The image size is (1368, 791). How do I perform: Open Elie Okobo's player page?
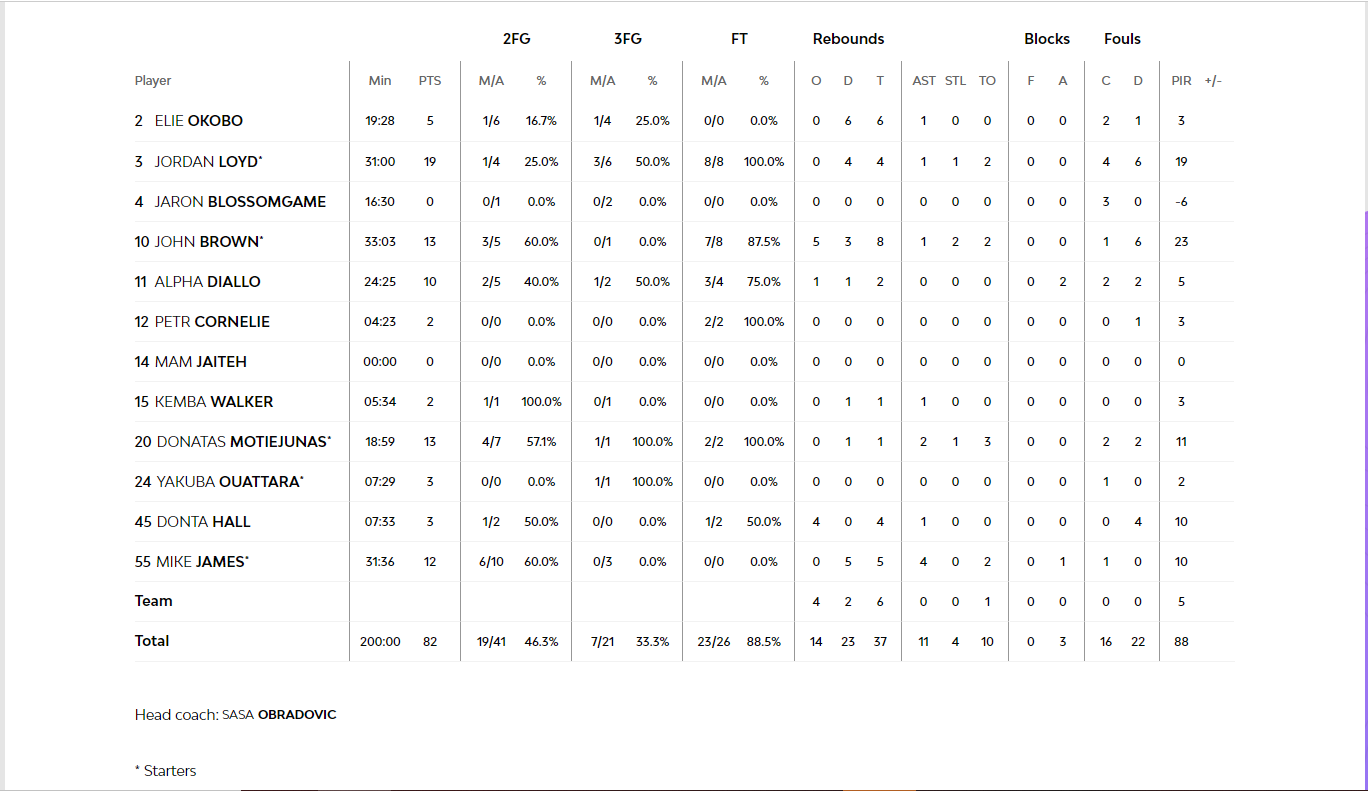click(x=198, y=121)
